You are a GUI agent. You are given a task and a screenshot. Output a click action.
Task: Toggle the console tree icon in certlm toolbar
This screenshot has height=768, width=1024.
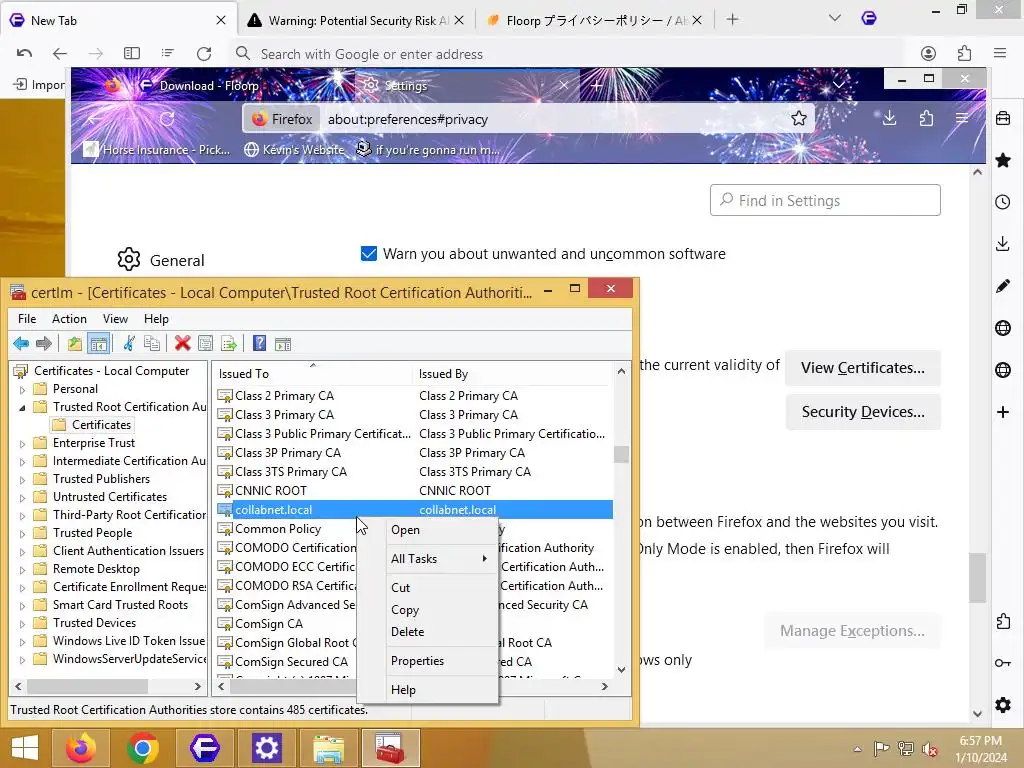click(x=99, y=344)
